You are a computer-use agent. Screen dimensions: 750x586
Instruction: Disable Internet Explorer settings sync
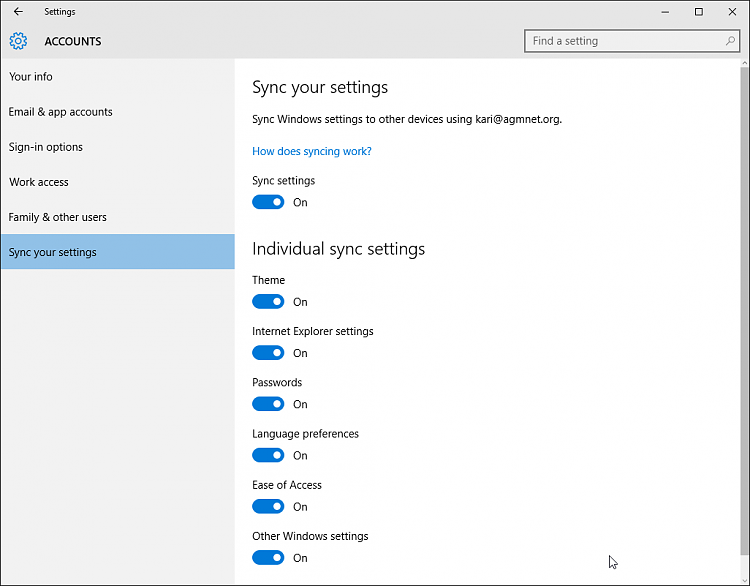click(268, 353)
